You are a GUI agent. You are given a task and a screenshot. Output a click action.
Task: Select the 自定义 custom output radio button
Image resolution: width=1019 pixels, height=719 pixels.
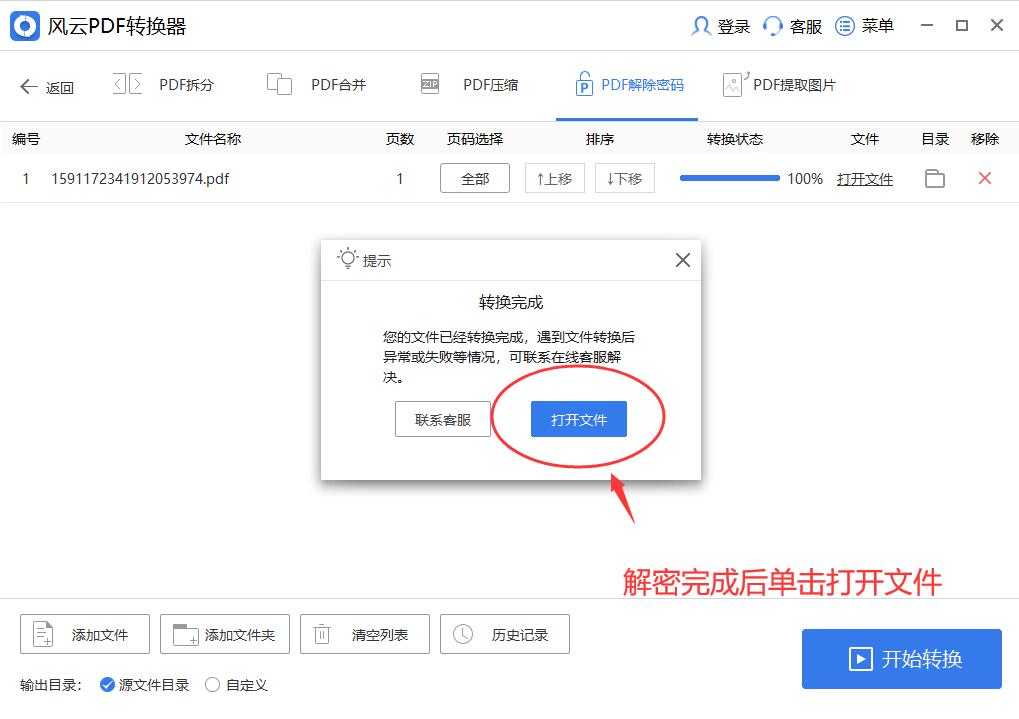pyautogui.click(x=212, y=685)
